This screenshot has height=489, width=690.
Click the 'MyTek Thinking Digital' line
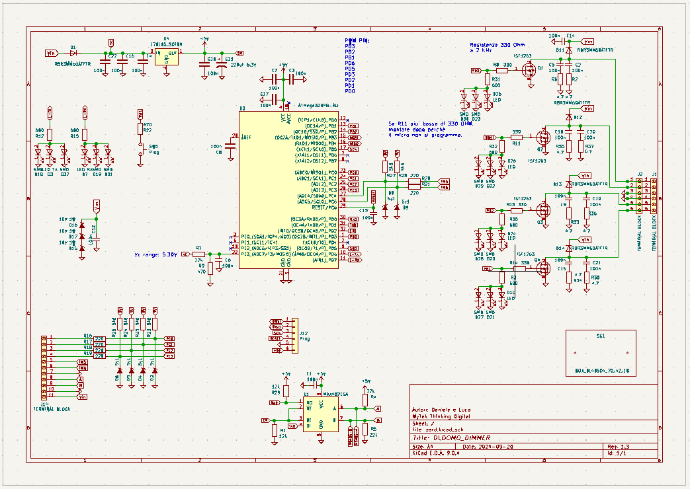pos(441,416)
